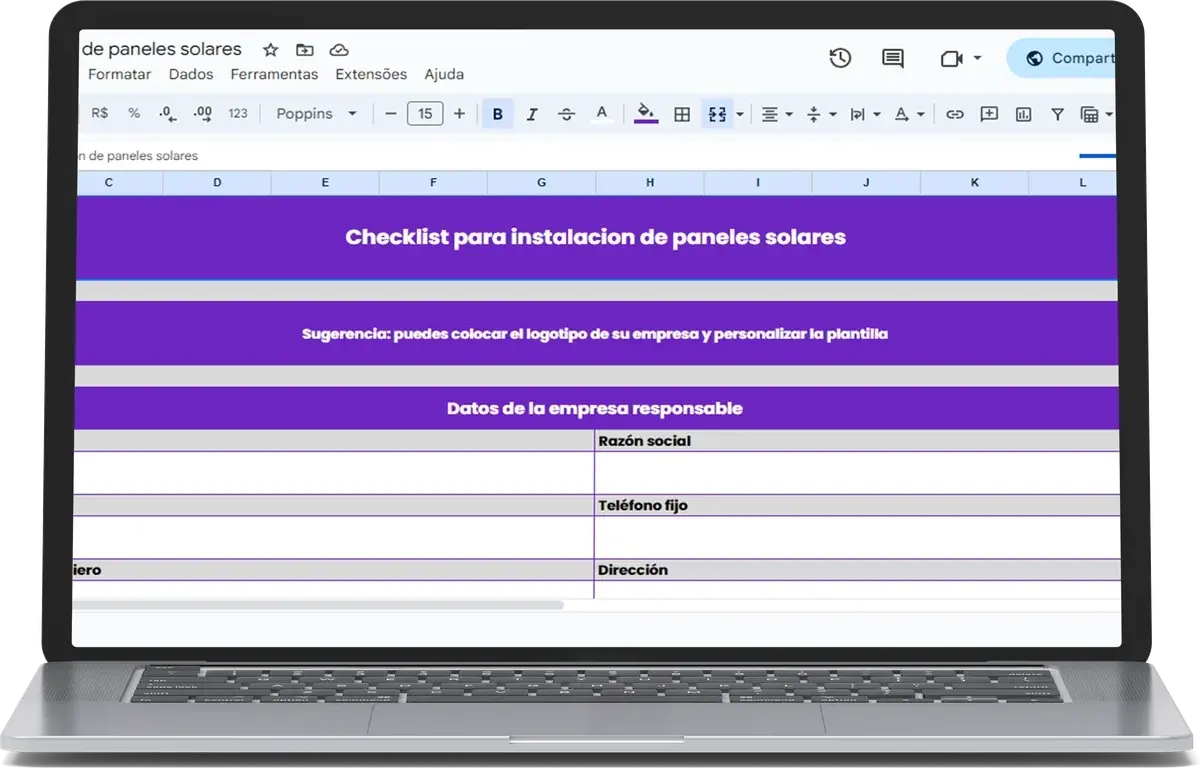Open table view options dropdown
The width and height of the screenshot is (1200, 768).
click(1096, 114)
